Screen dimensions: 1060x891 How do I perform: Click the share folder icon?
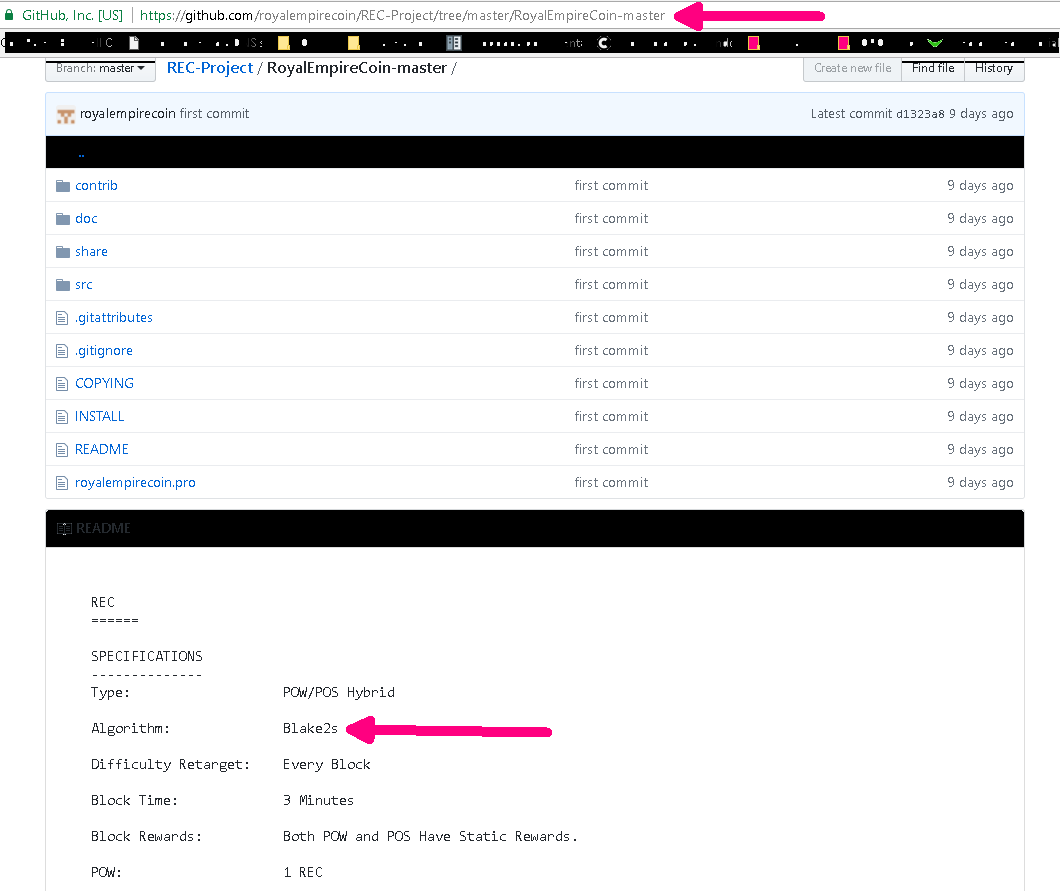click(63, 251)
